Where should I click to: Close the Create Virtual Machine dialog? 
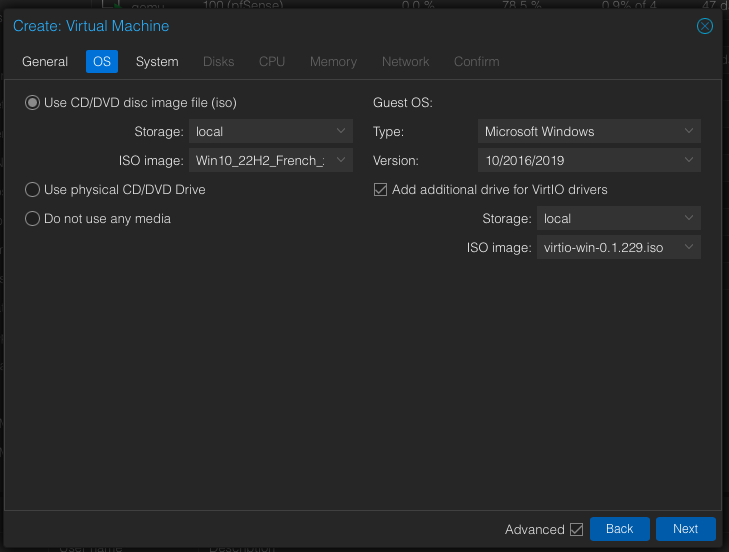click(705, 26)
